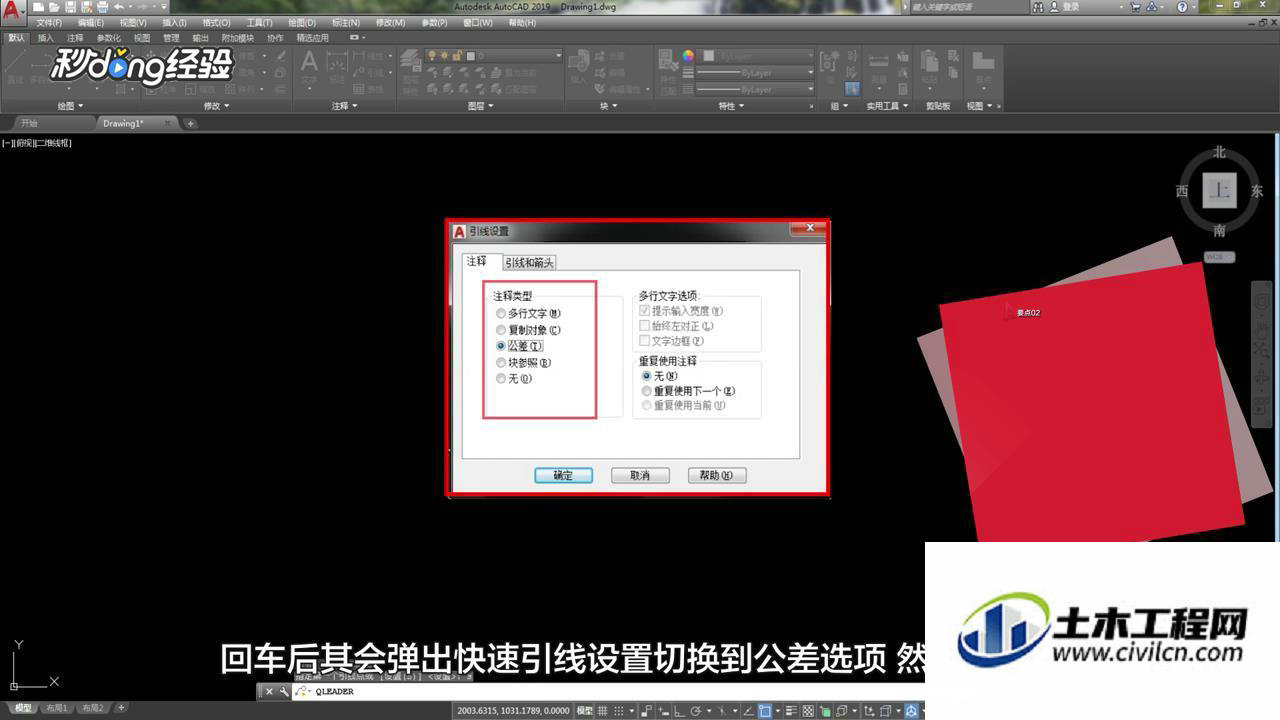This screenshot has width=1280, height=720.
Task: Click the coordinates readout 2003.6315, 1031.1789, 0.0000
Action: click(x=513, y=711)
